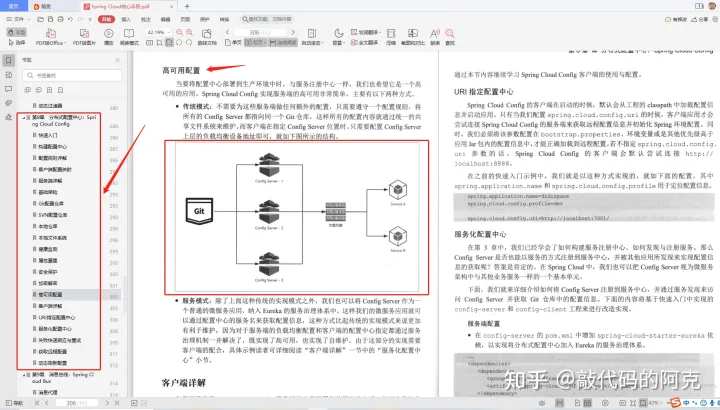This screenshot has width=720, height=410.
Task: Go to previous page arrow in toolbar
Action: [x=227, y=32]
